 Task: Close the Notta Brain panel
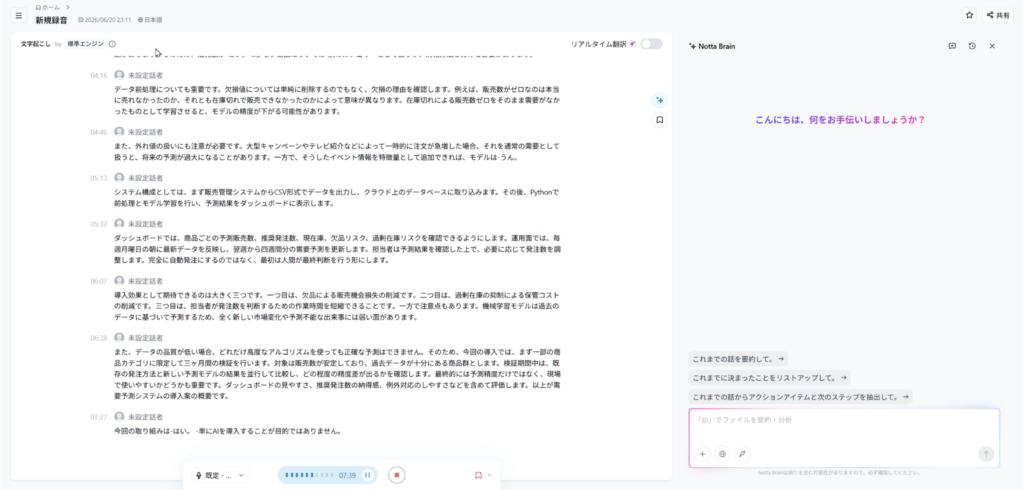pos(992,46)
